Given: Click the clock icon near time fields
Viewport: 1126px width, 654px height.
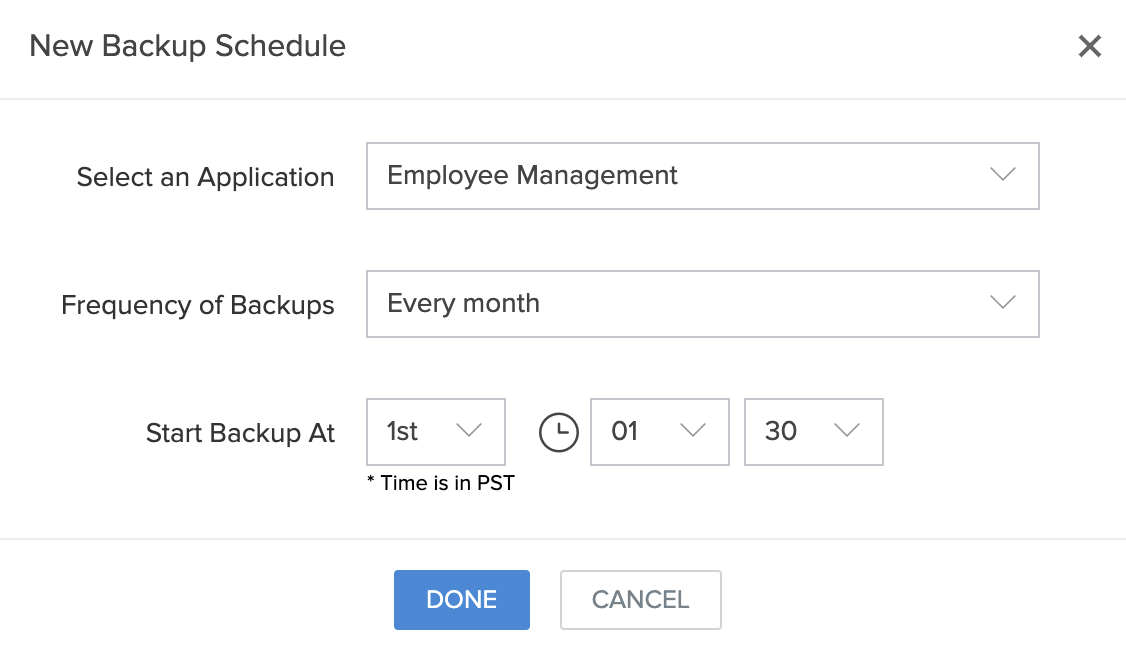Looking at the screenshot, I should tap(559, 432).
